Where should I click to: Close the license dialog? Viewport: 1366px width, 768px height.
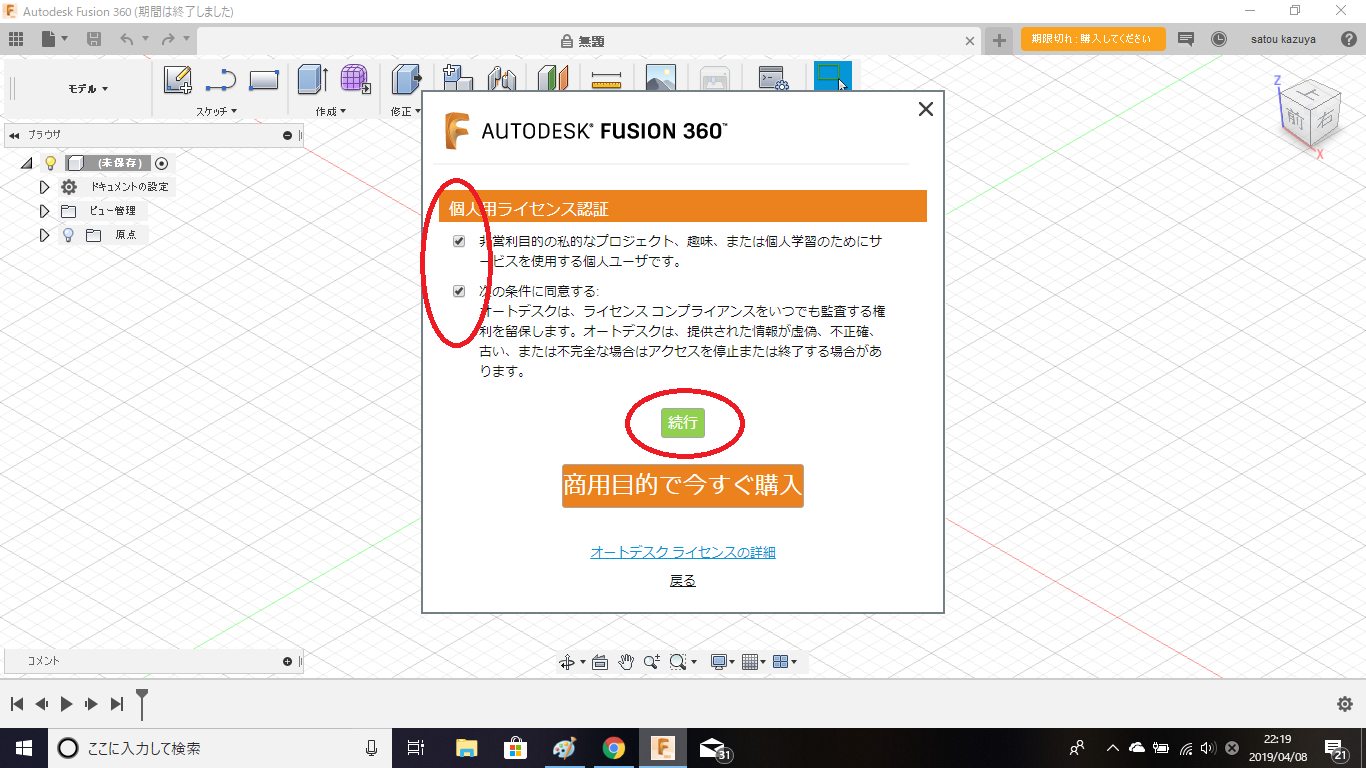(x=926, y=109)
